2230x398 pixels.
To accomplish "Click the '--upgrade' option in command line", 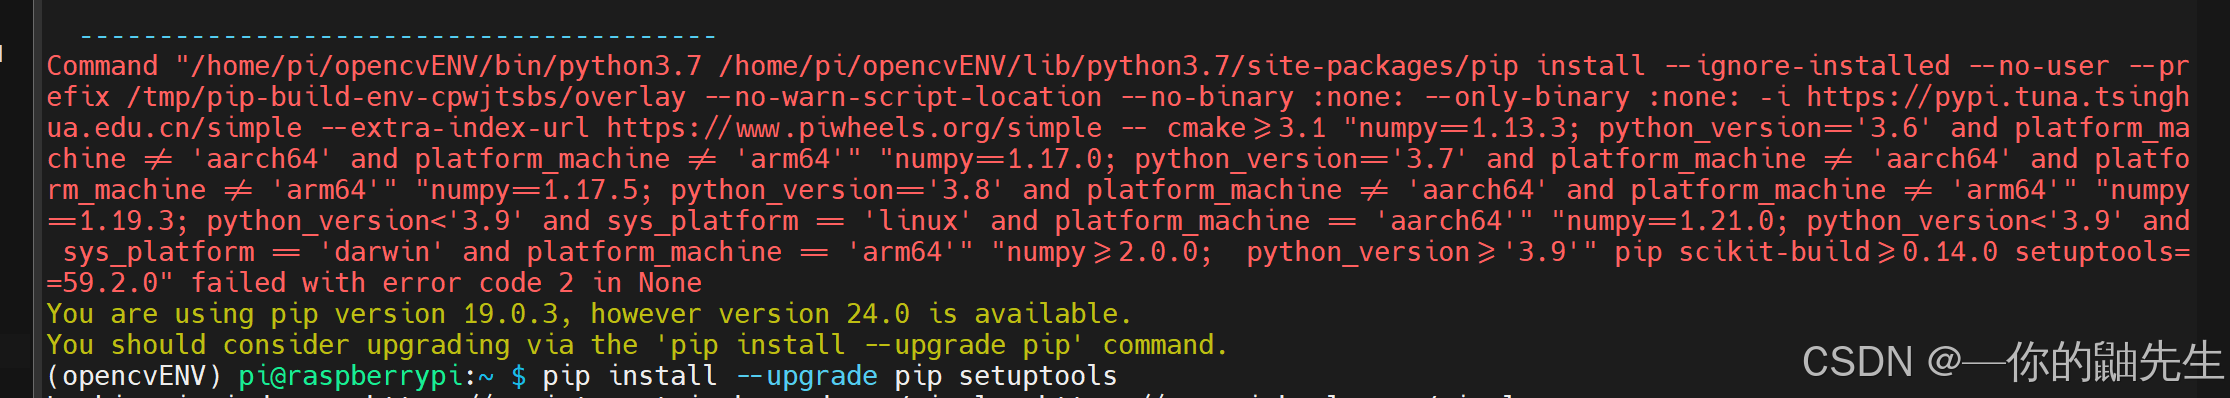I will [806, 376].
